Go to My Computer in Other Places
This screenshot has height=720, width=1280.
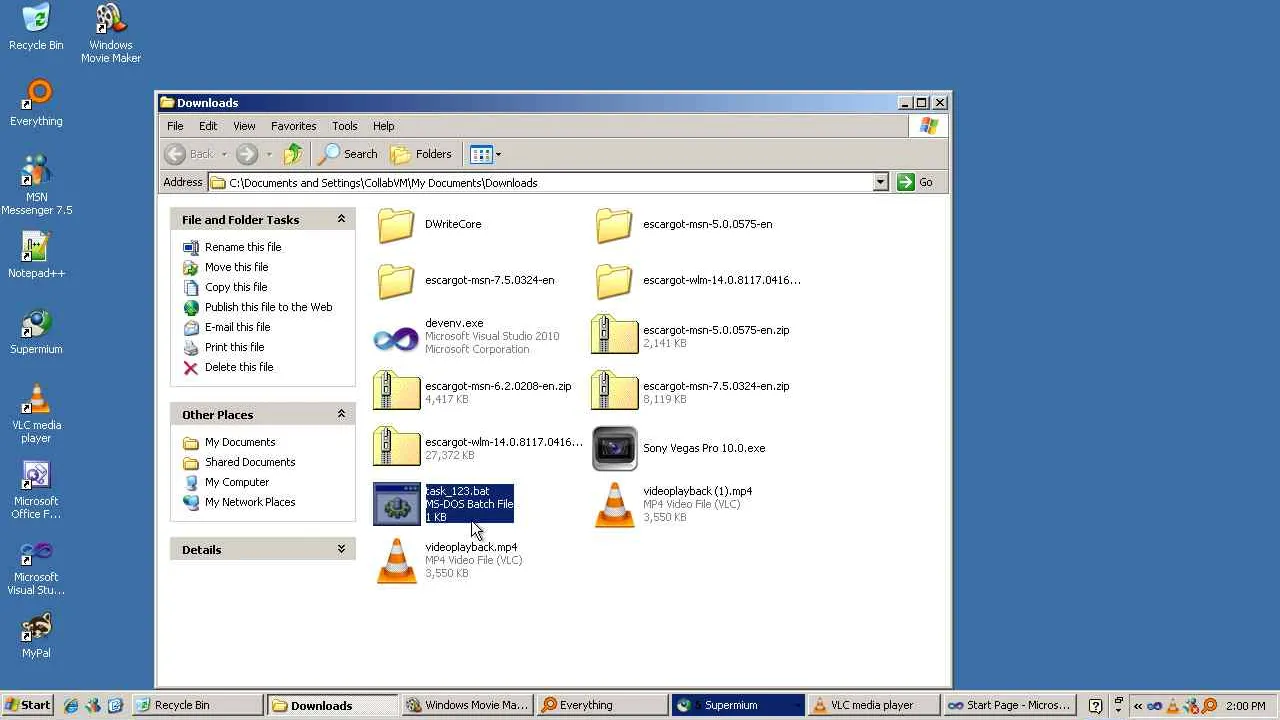pos(237,482)
